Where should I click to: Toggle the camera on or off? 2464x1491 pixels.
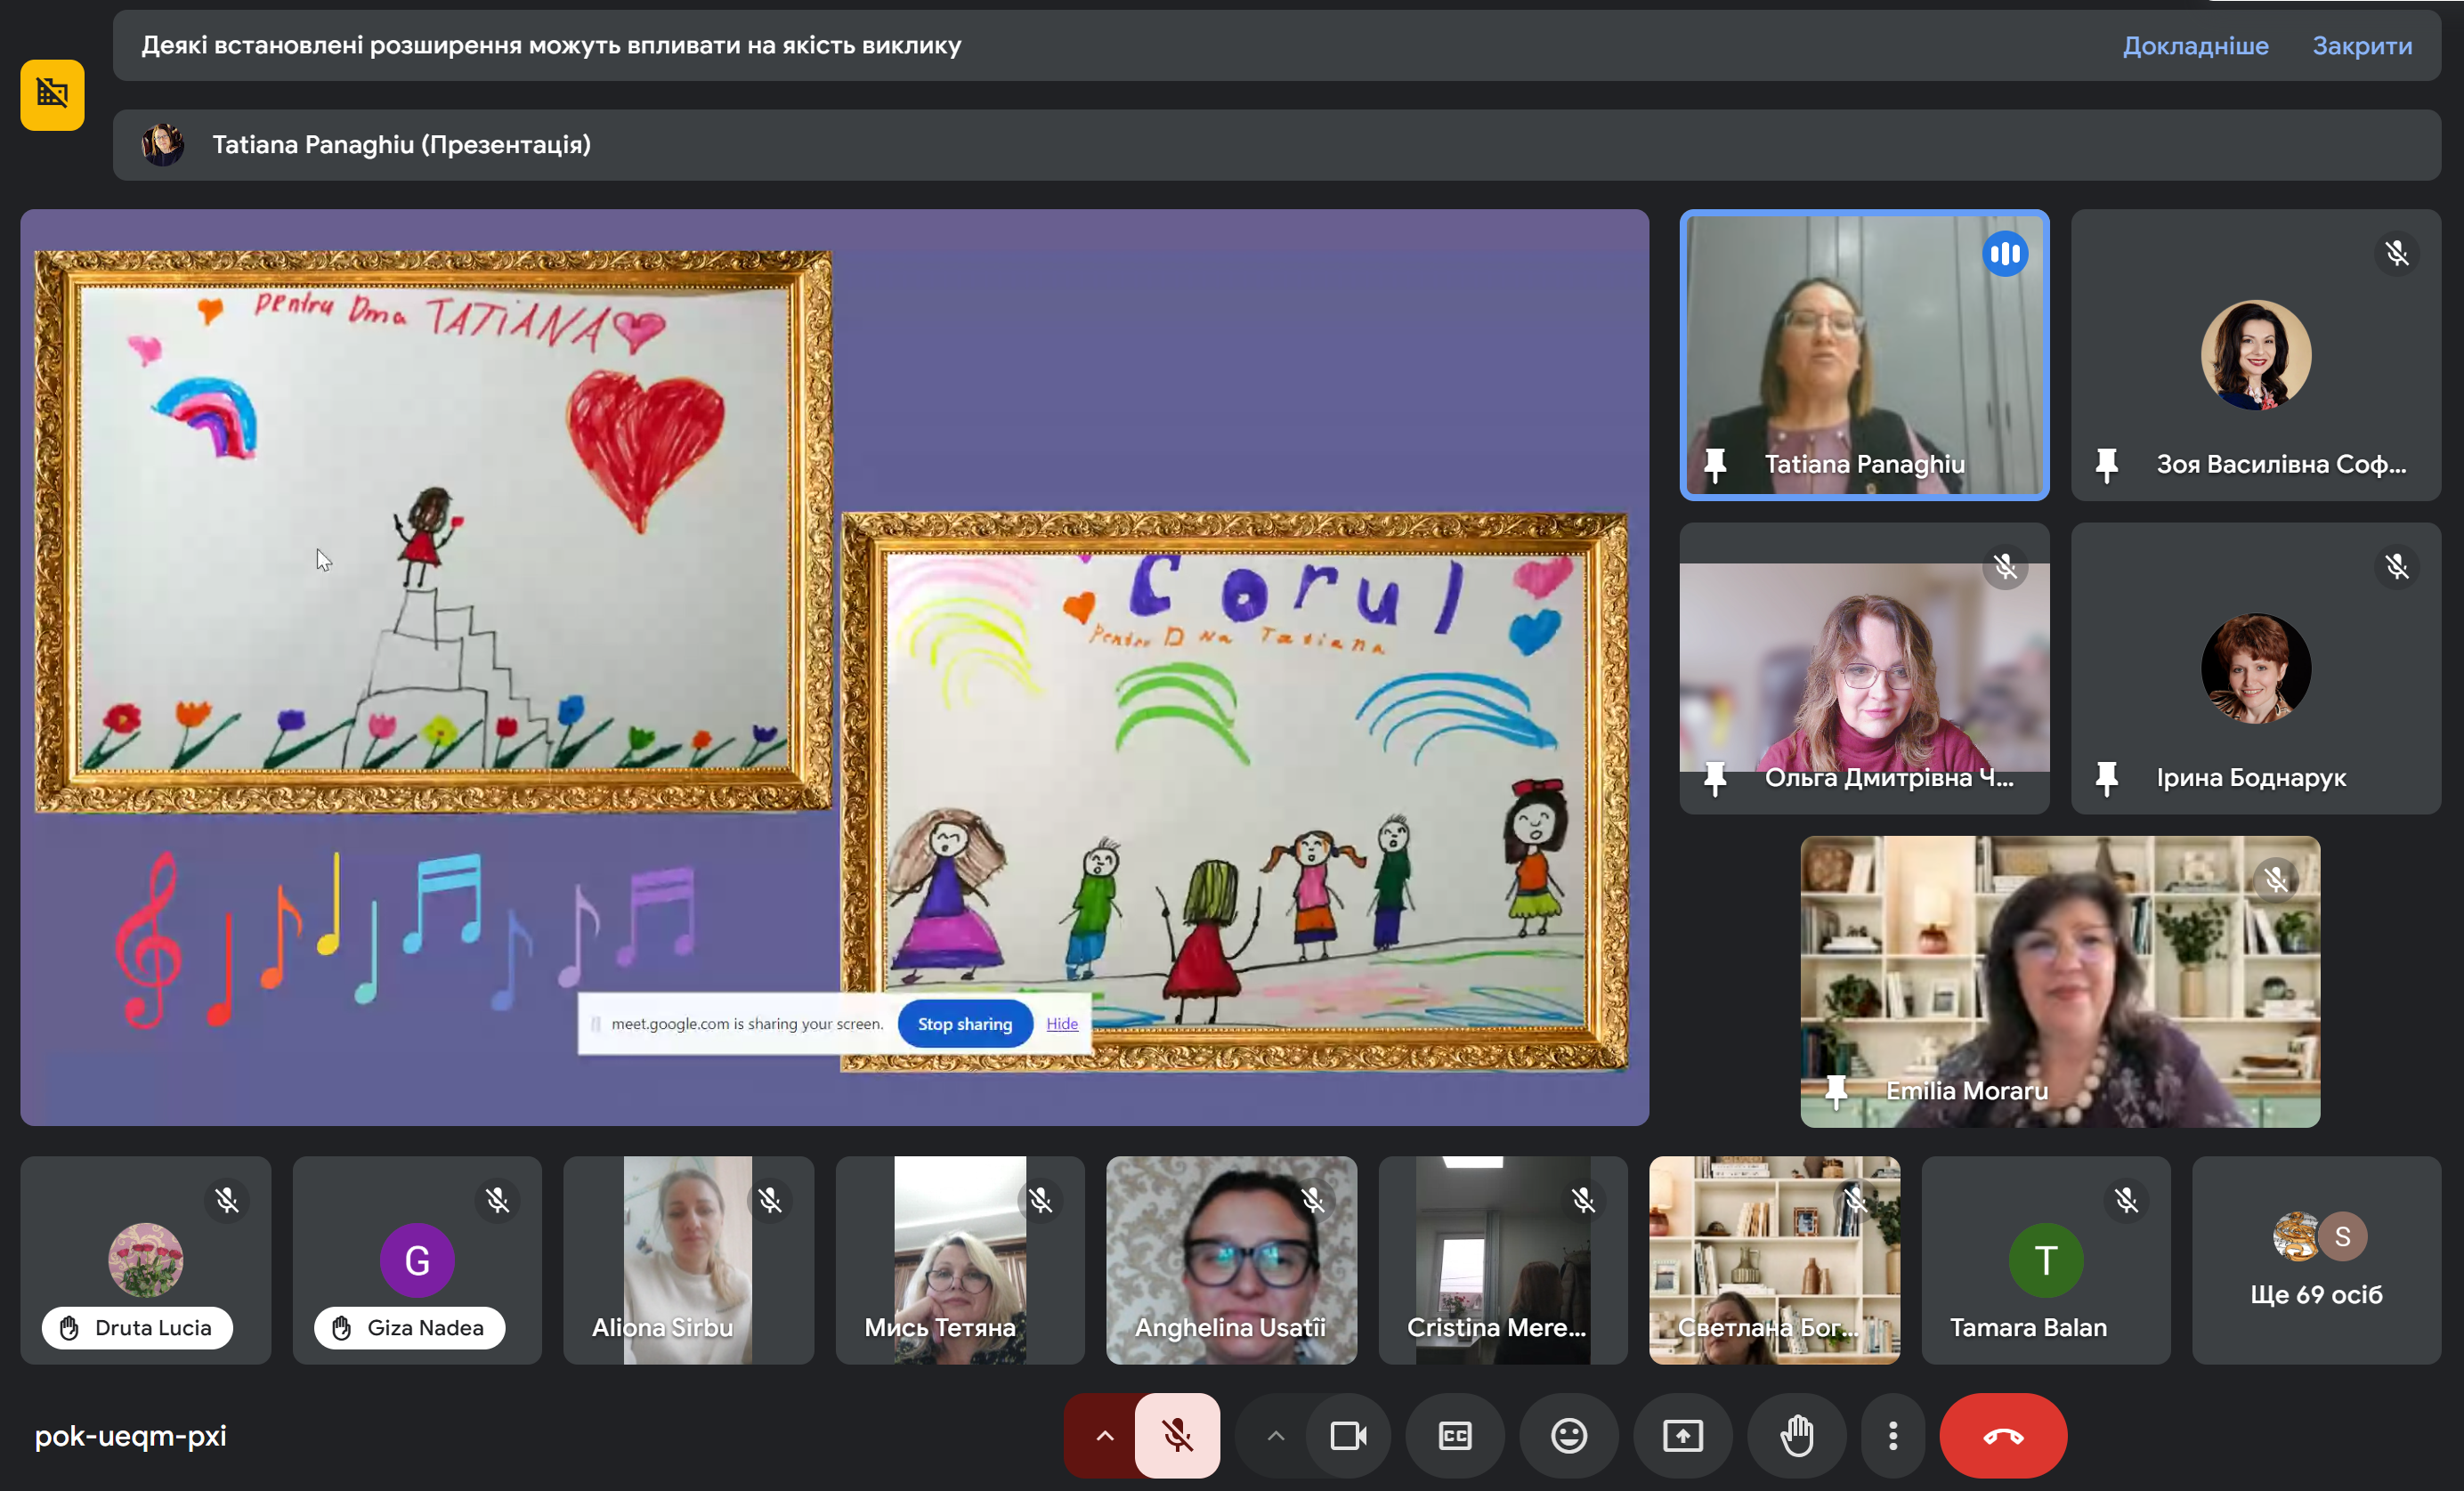(x=1348, y=1436)
